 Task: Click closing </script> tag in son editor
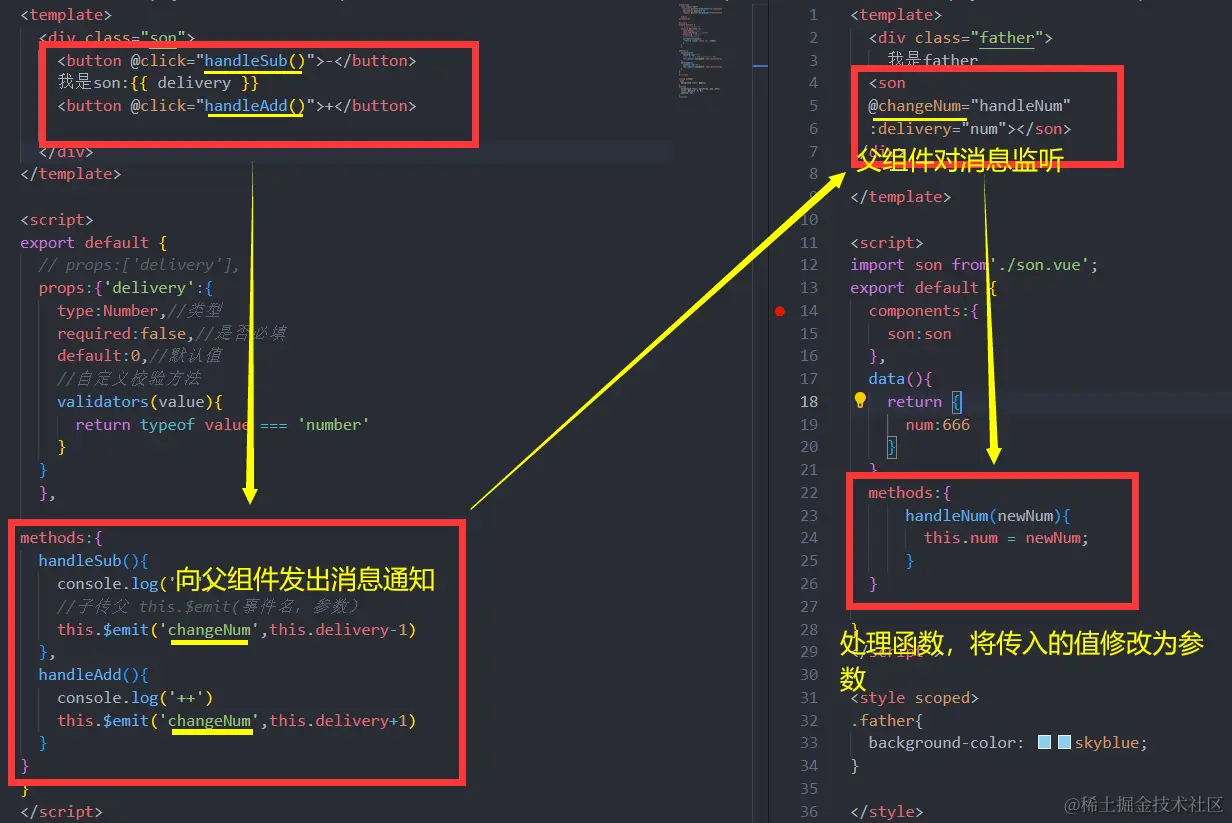pos(61,812)
